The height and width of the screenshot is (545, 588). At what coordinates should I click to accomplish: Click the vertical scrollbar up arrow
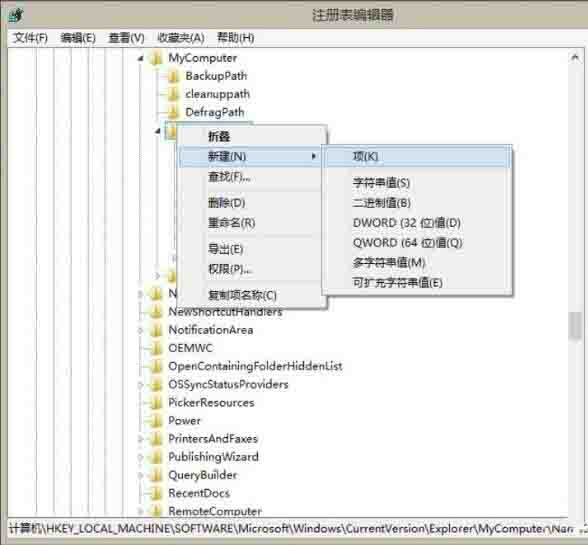pos(575,57)
